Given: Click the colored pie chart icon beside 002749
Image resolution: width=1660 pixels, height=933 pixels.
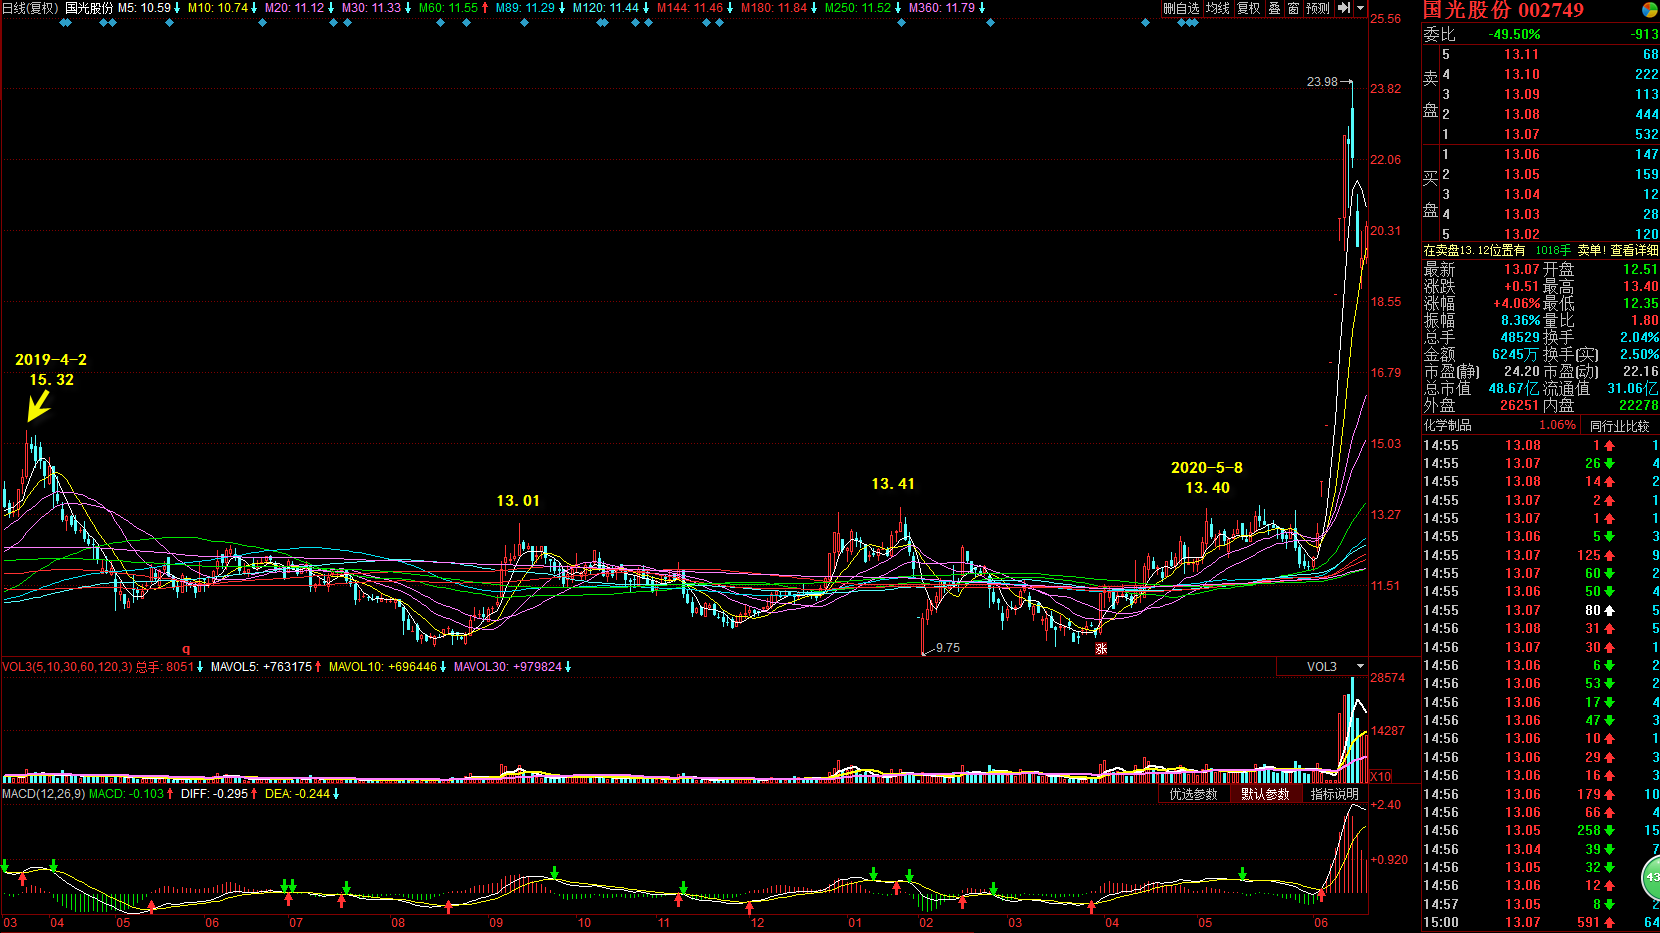Looking at the screenshot, I should 1649,10.
